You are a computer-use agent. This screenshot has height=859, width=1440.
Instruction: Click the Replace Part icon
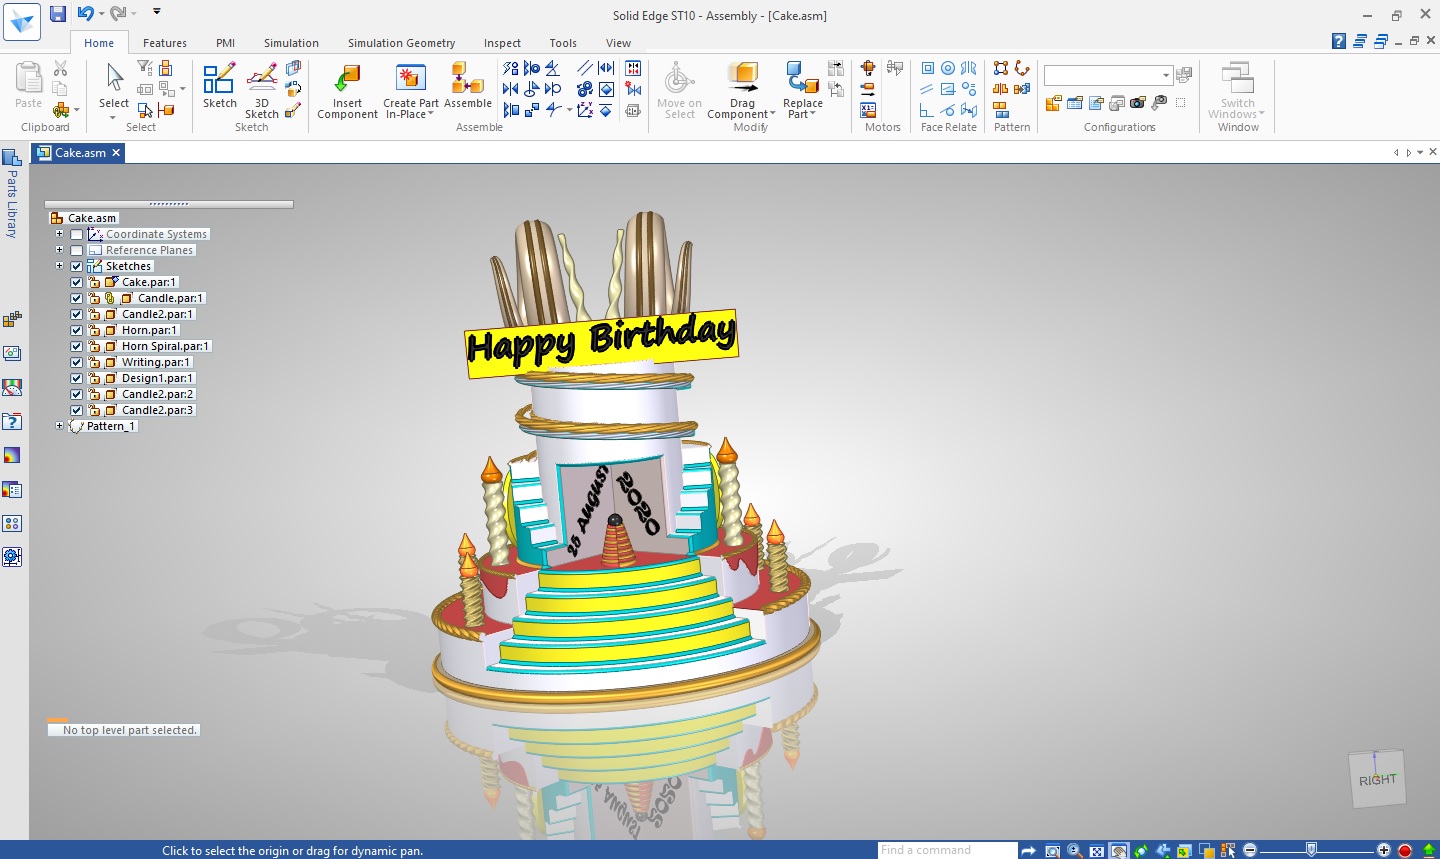coord(802,80)
